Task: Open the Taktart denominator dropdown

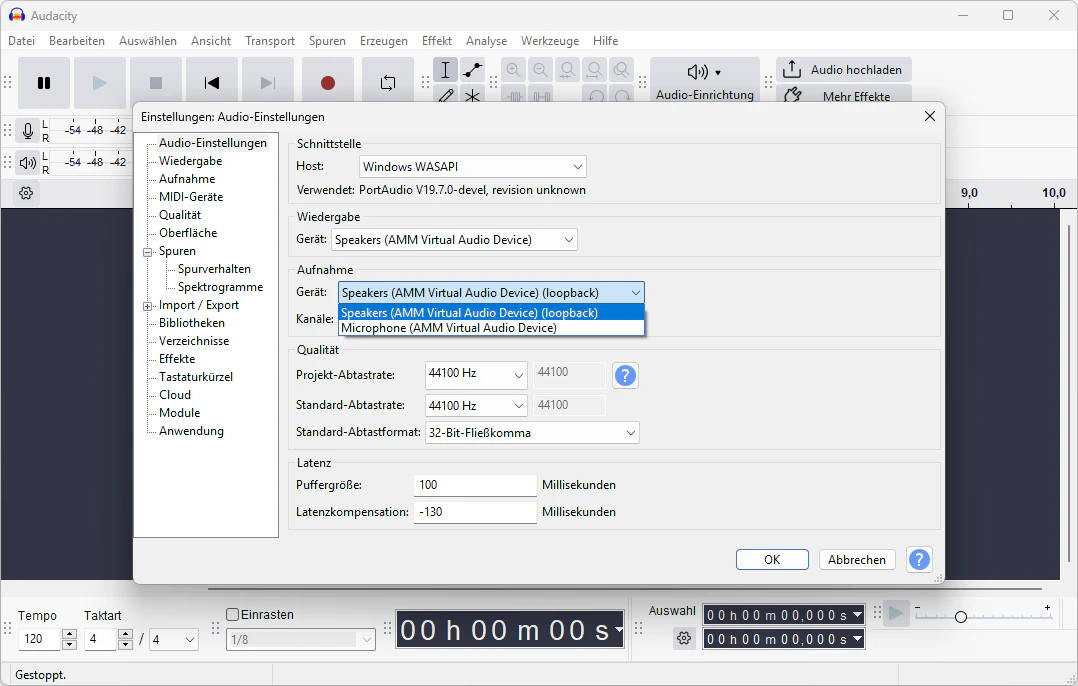Action: pos(173,640)
